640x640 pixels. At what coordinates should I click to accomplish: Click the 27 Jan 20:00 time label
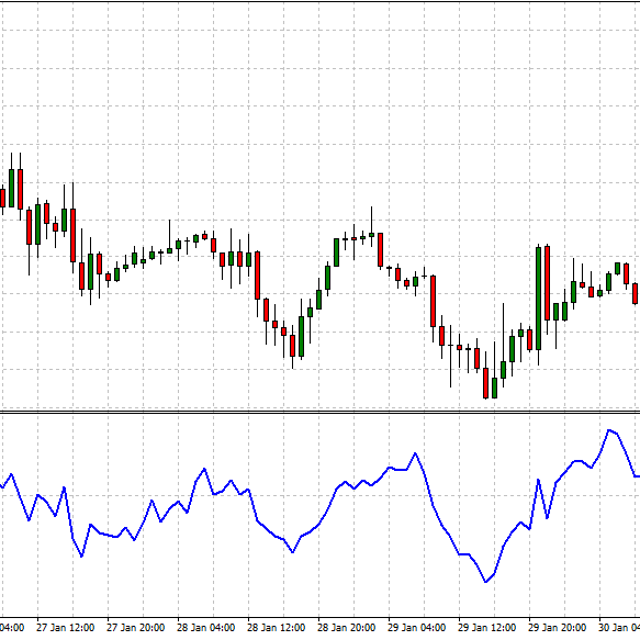point(135,628)
